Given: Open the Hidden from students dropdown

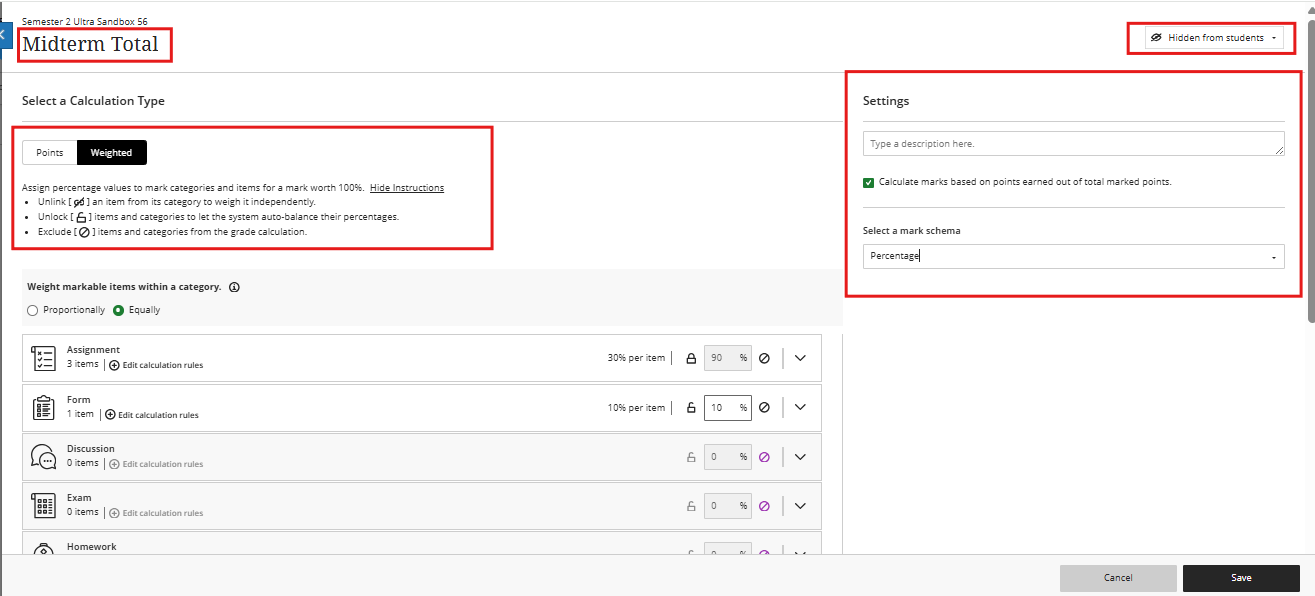Looking at the screenshot, I should point(1212,37).
